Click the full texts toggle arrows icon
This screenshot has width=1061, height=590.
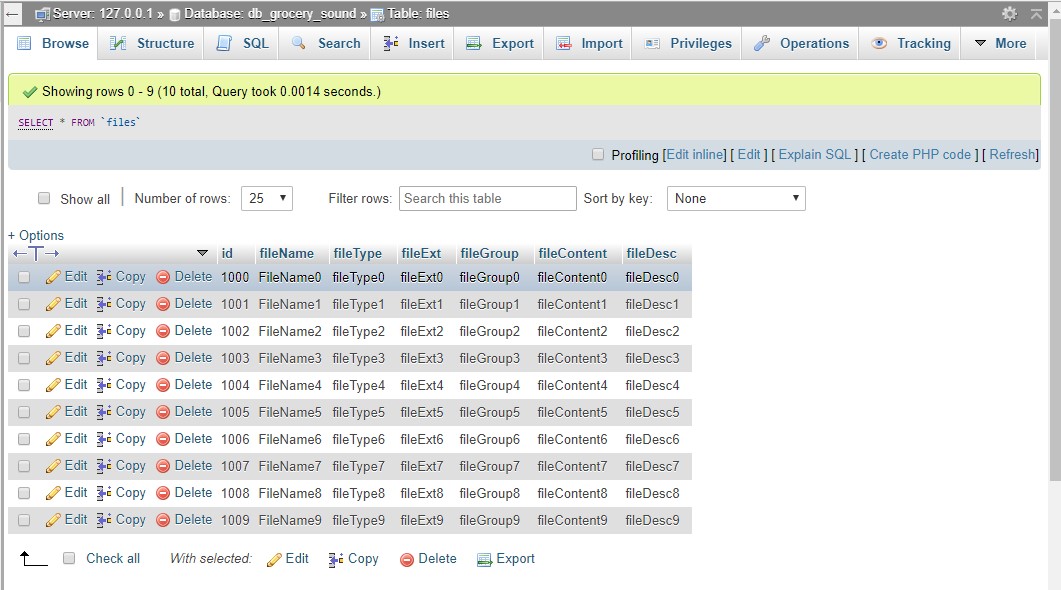pos(36,254)
